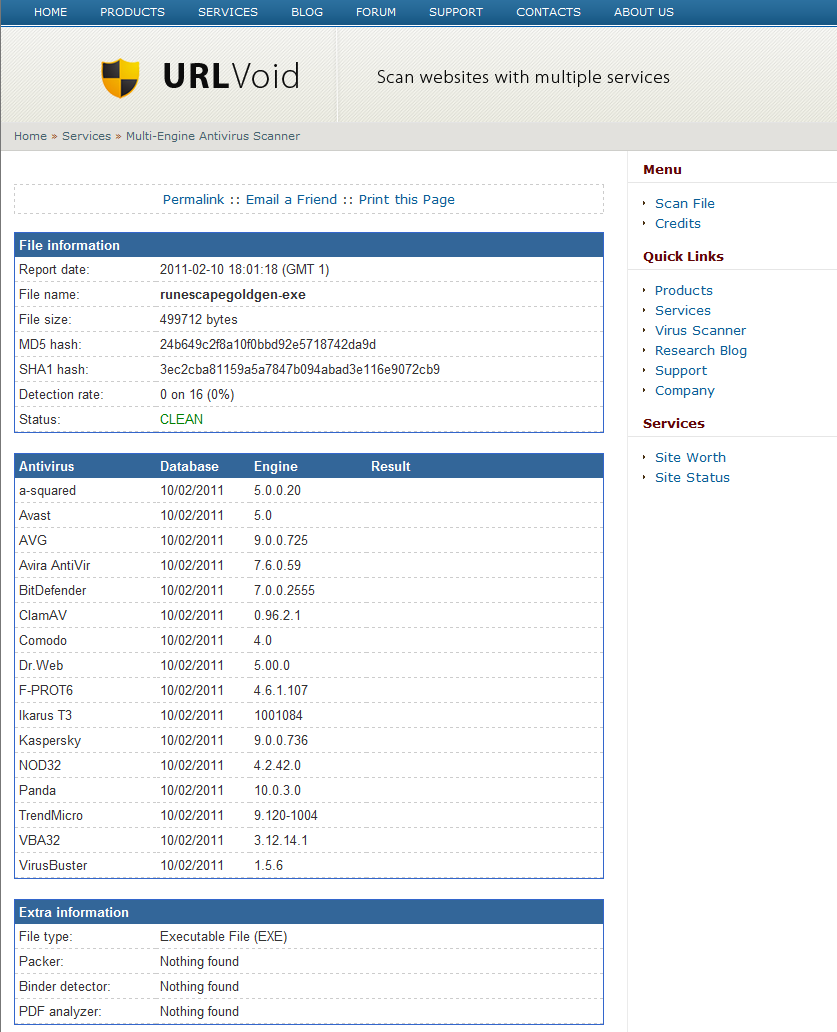This screenshot has width=837, height=1032.
Task: Select the SHA1 hash value
Action: (x=300, y=369)
